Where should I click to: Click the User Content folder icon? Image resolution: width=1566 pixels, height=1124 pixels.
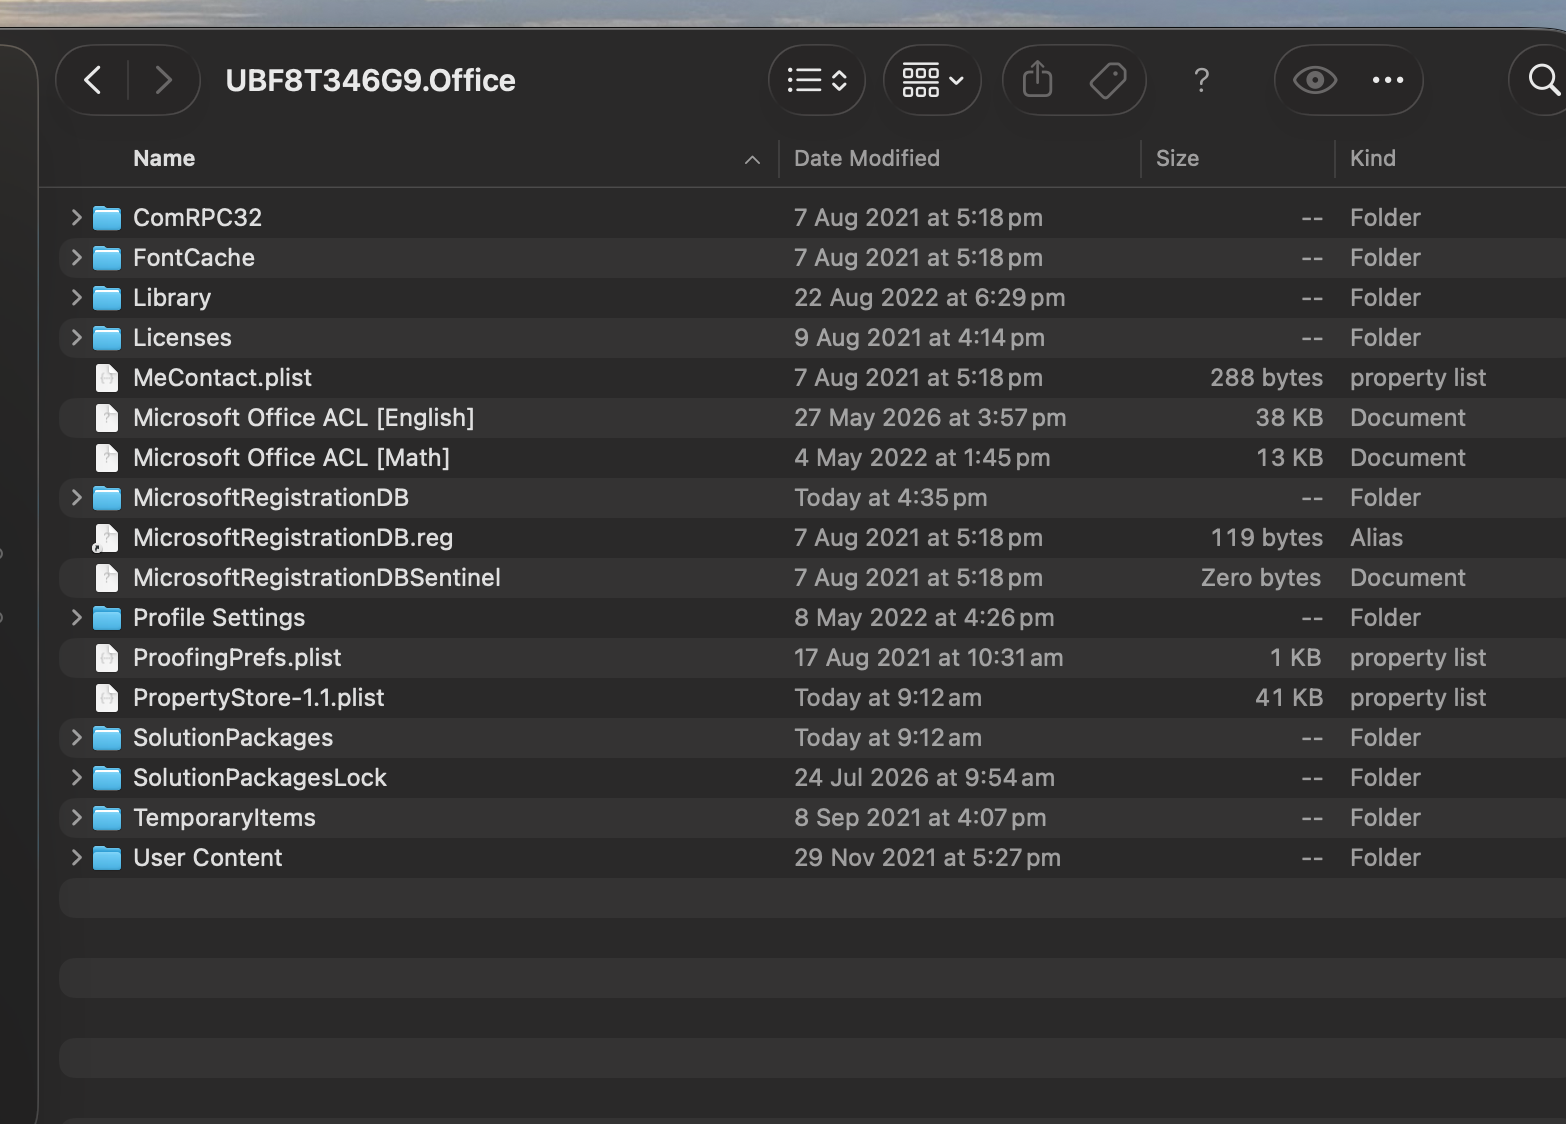pyautogui.click(x=107, y=857)
